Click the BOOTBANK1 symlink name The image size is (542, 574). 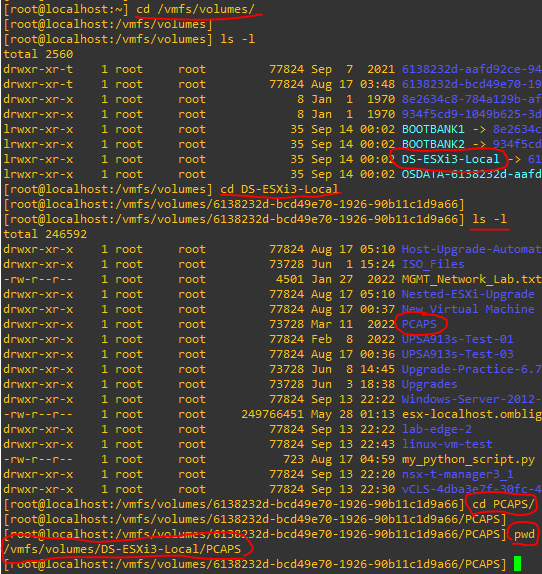click(x=433, y=129)
